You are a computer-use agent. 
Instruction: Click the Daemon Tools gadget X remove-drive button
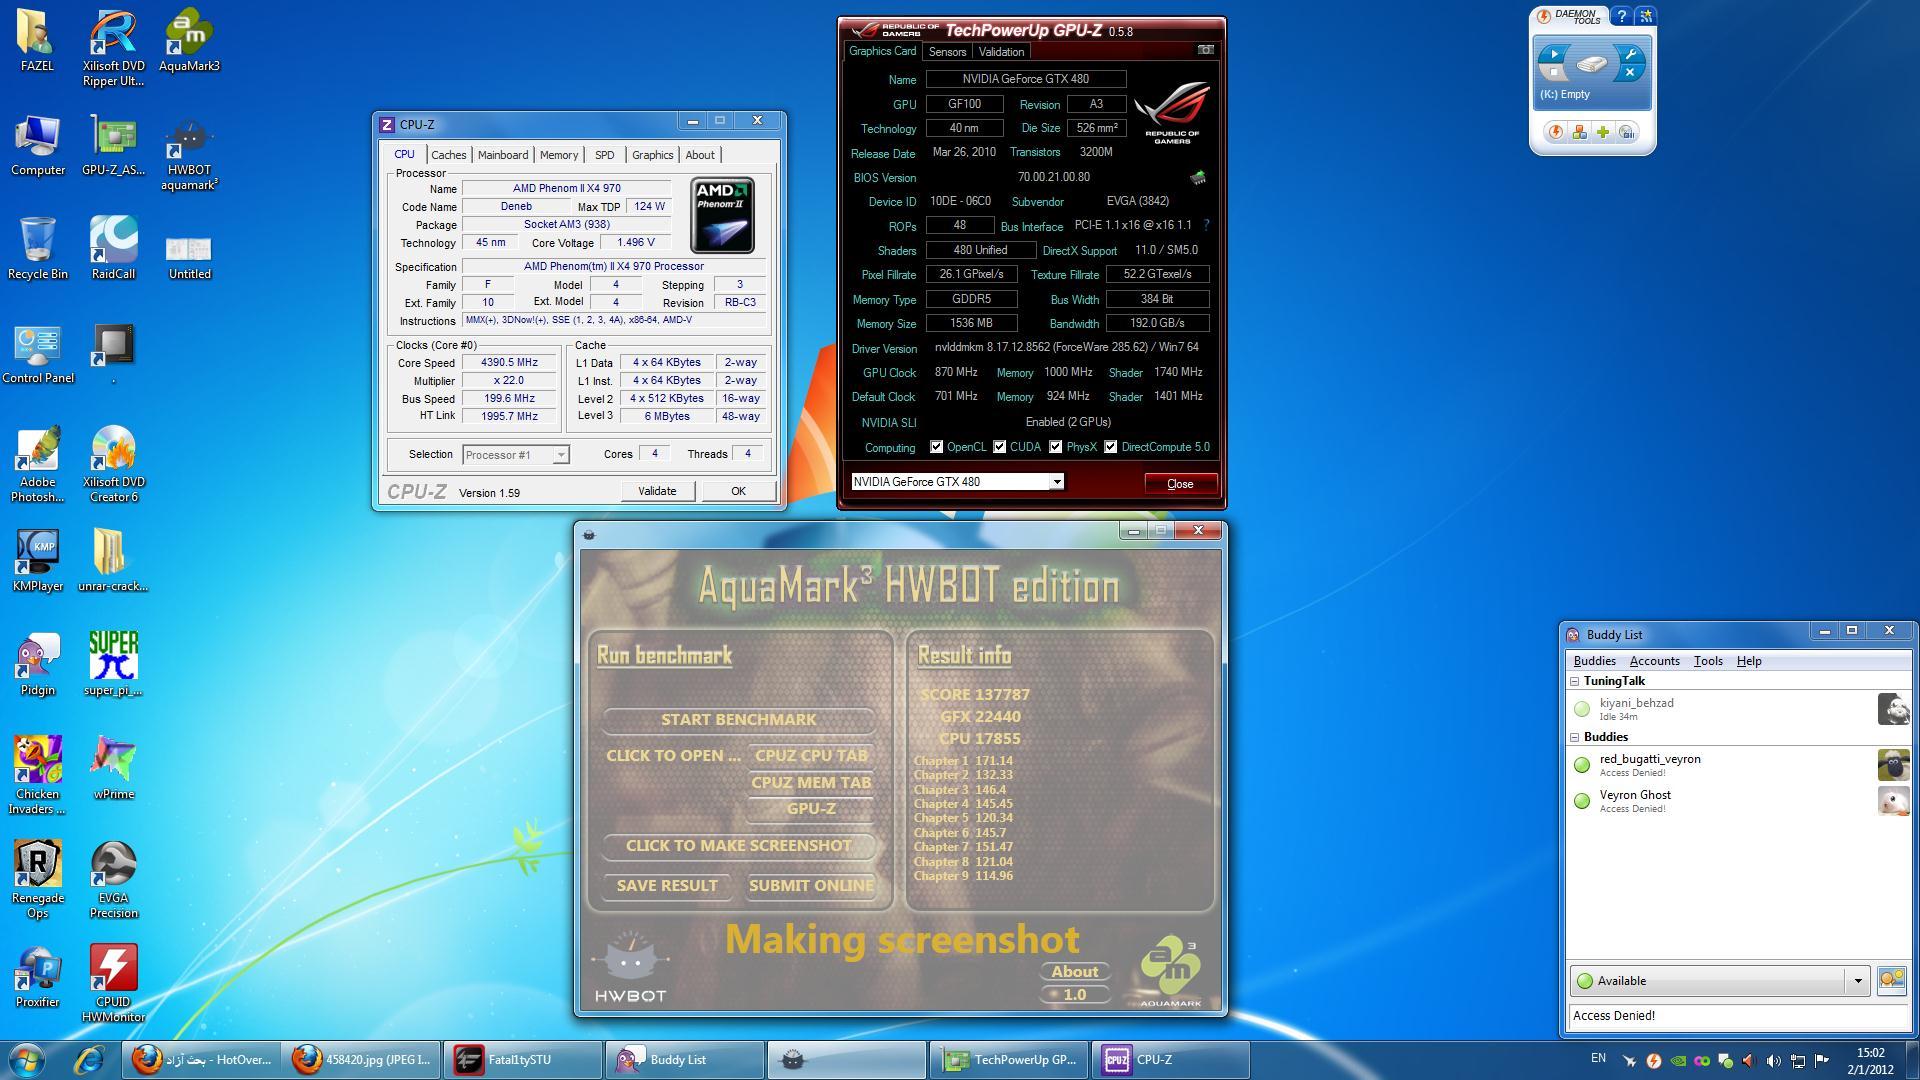coord(1630,73)
